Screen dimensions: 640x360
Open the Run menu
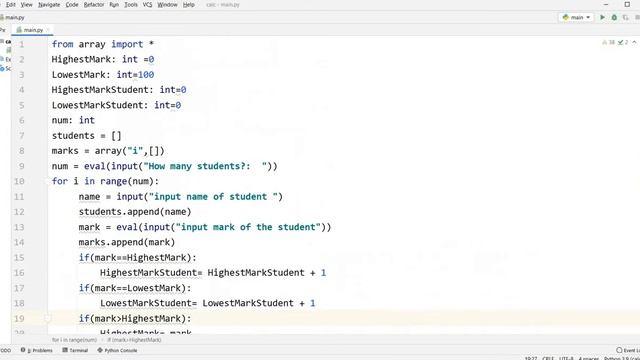point(114,5)
